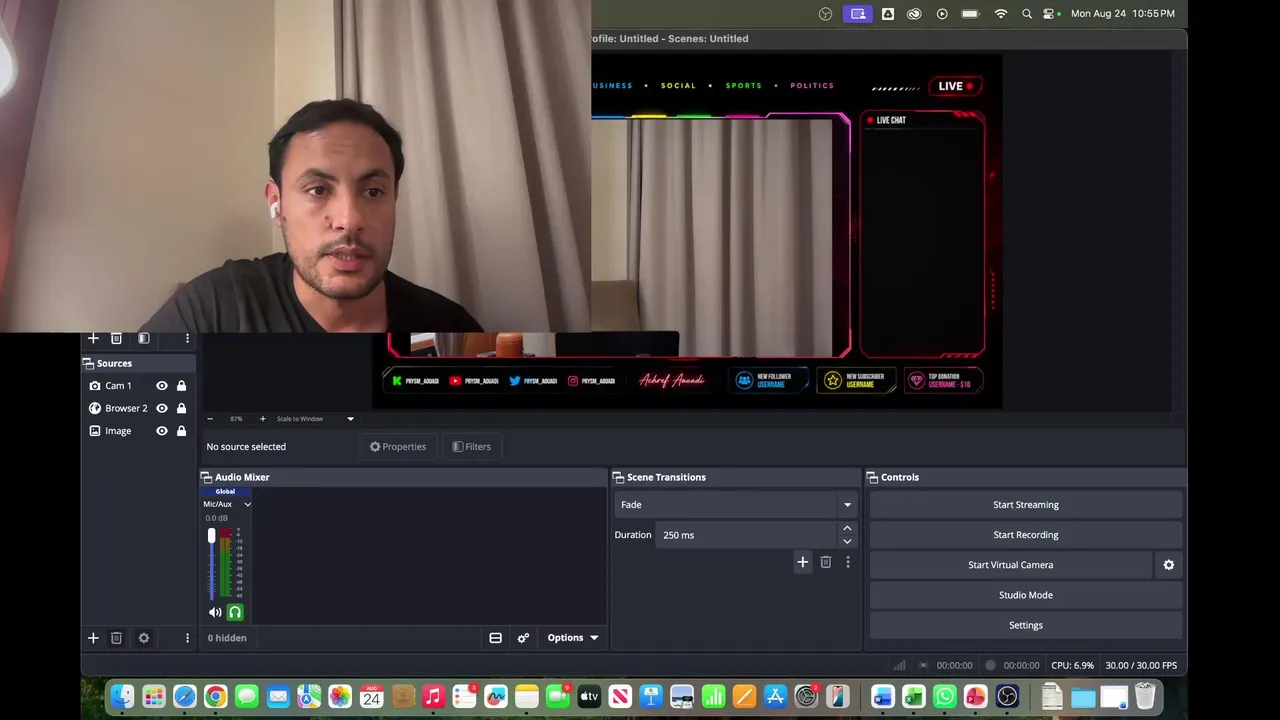
Task: Unlock the Cam 1 source
Action: [x=181, y=386]
